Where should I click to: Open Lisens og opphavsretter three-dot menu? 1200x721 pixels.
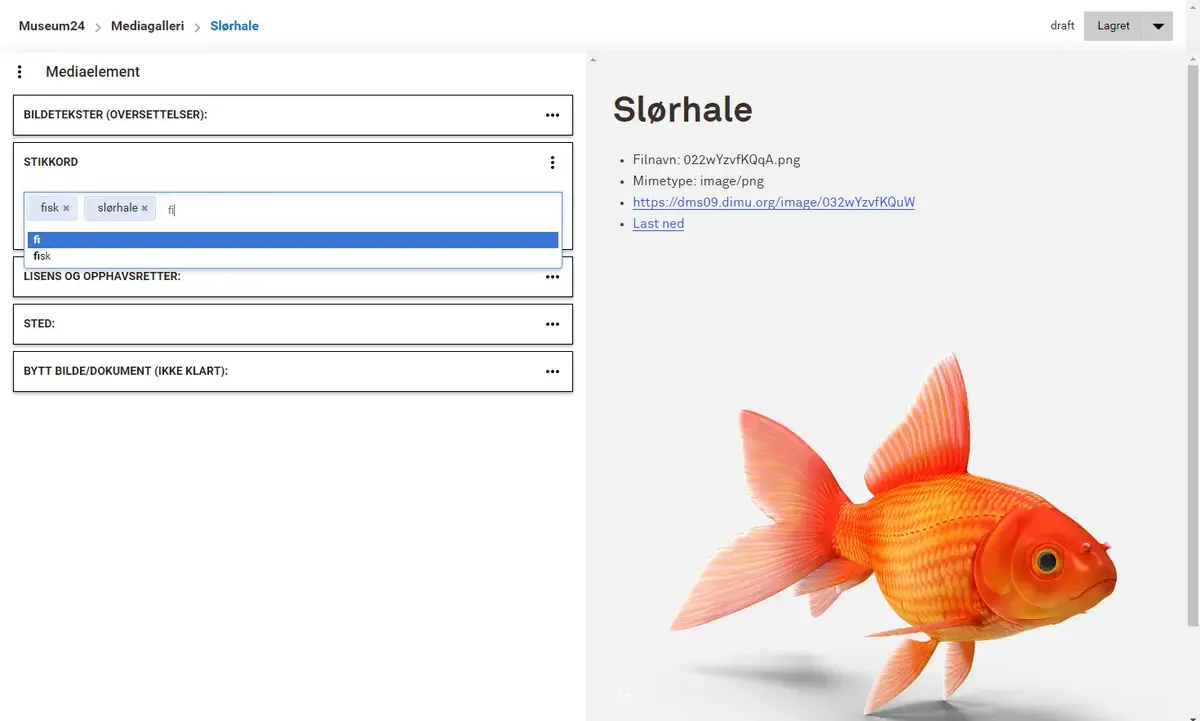point(552,277)
